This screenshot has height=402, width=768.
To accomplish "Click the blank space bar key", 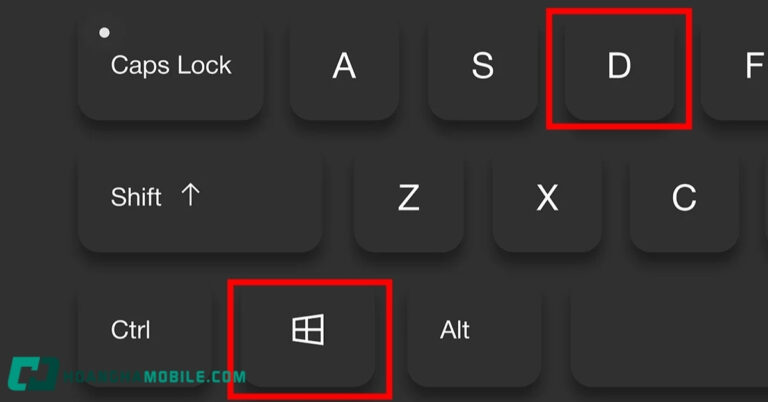I will tap(670, 333).
